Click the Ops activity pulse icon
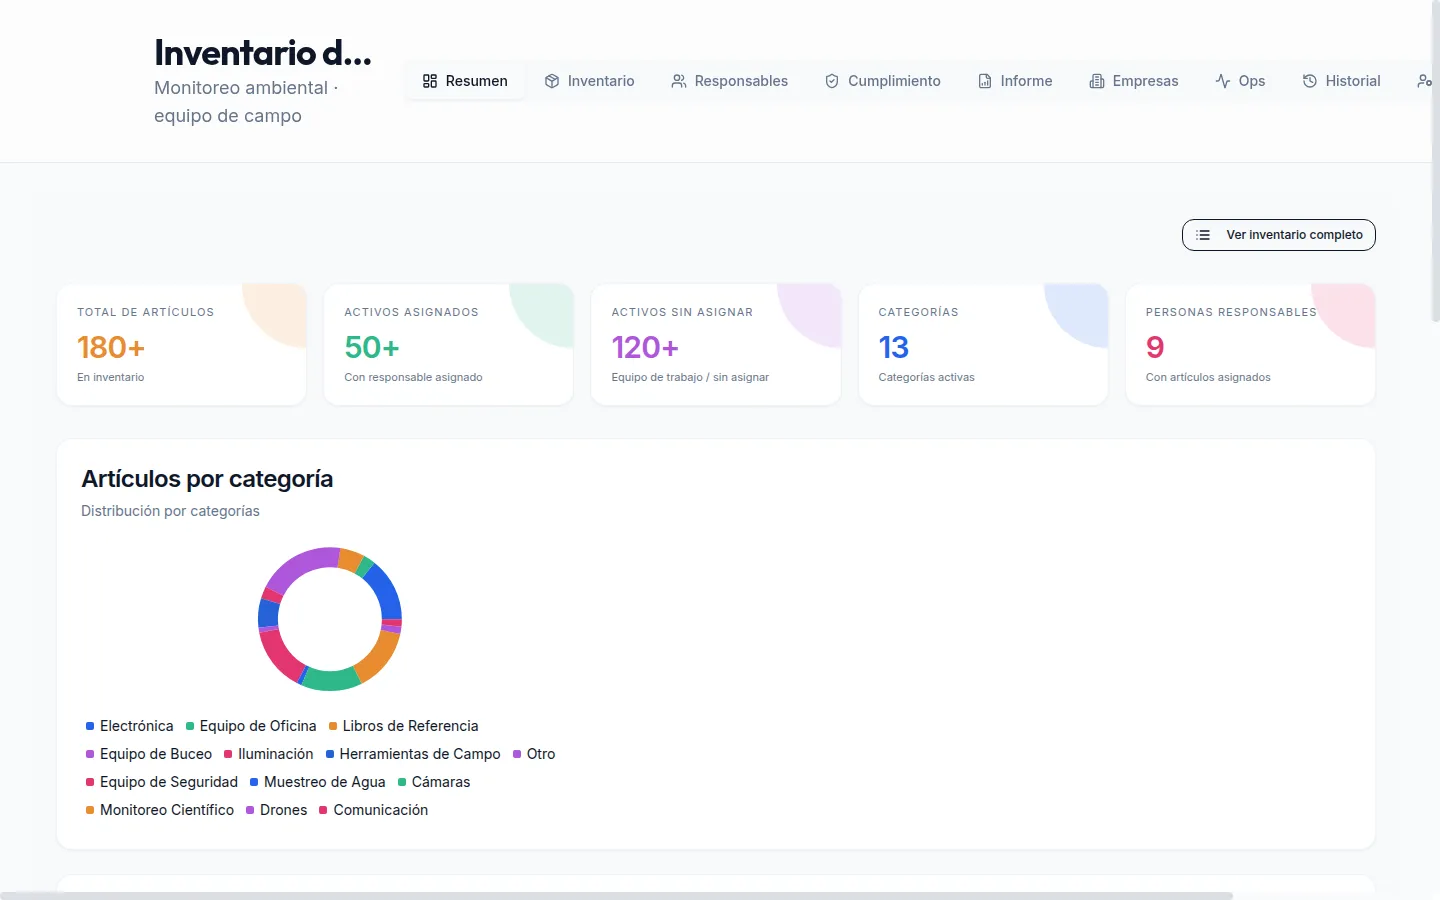 click(1223, 81)
